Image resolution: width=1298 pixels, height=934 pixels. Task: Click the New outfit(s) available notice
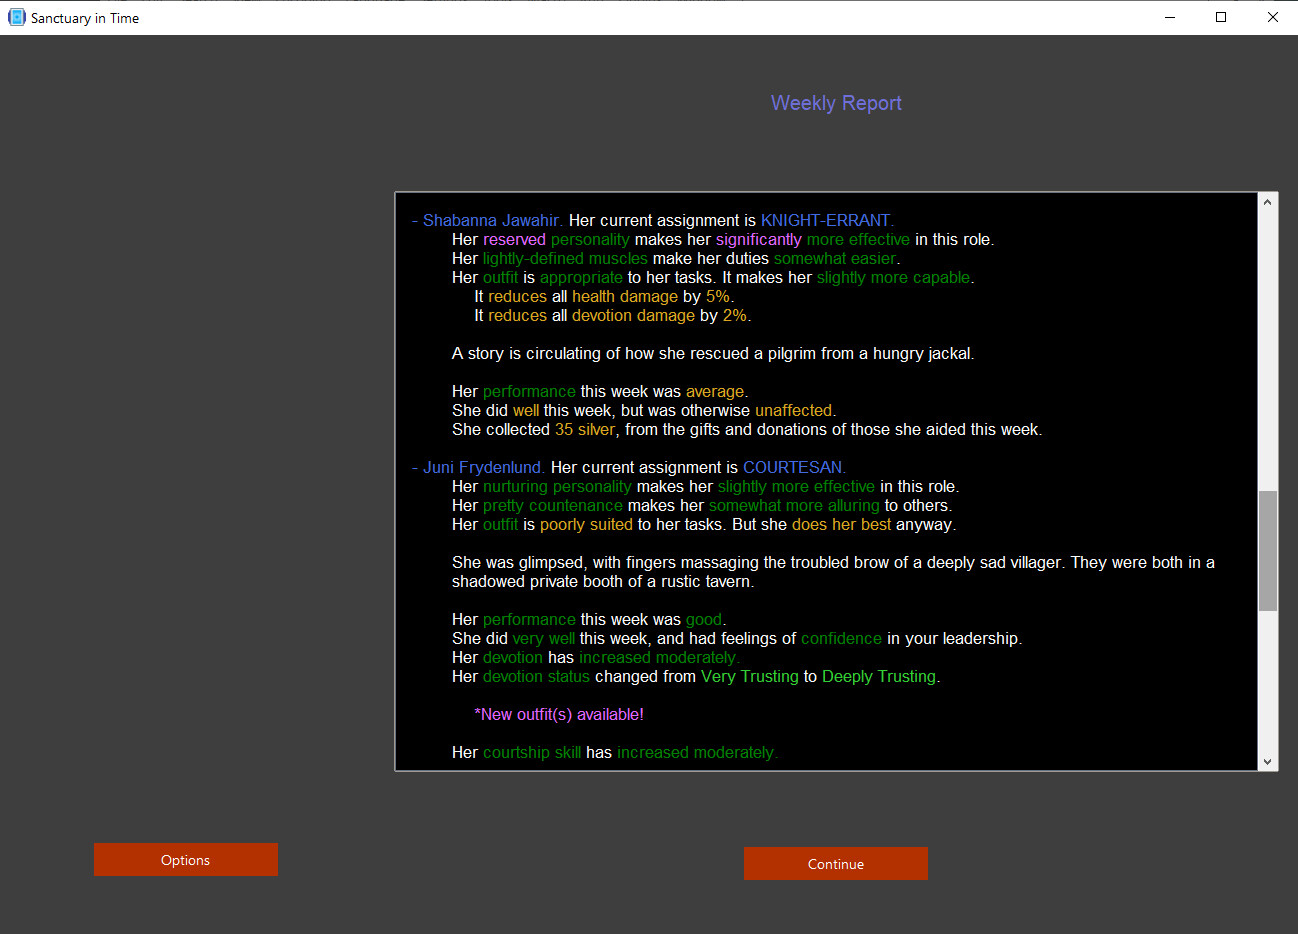pos(559,714)
